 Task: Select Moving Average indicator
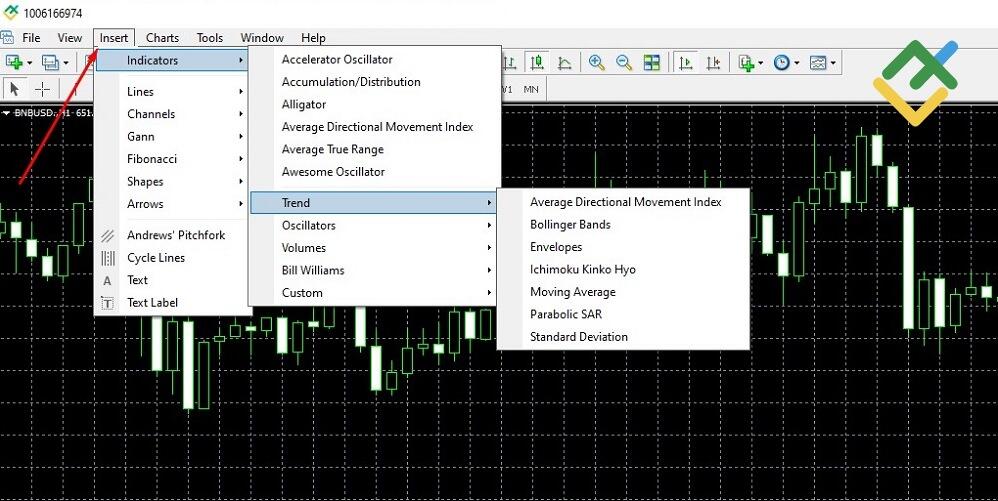point(572,292)
